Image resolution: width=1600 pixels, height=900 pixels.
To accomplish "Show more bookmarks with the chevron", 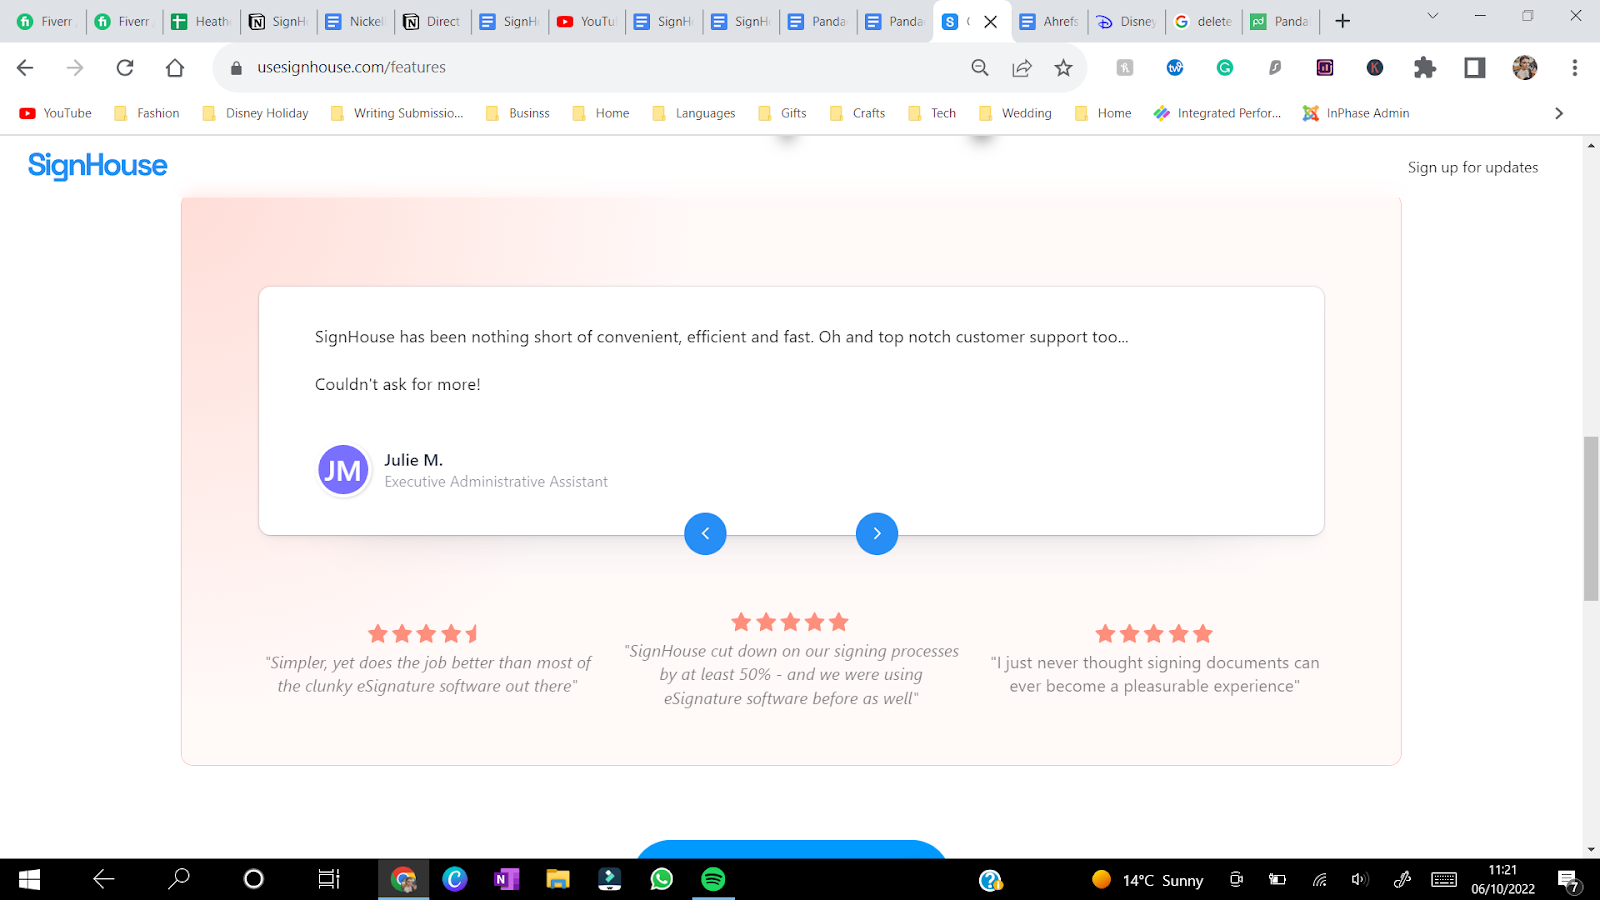I will click(1559, 113).
